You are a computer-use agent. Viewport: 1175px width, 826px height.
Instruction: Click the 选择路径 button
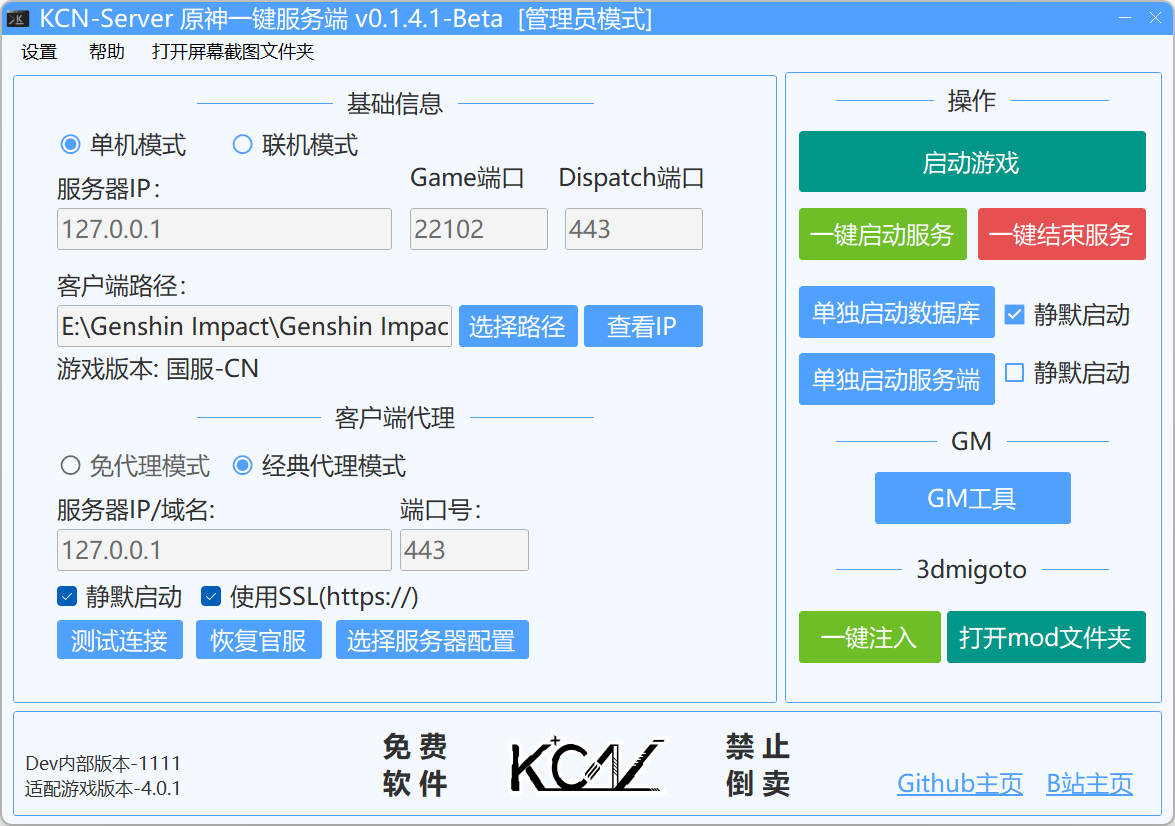coord(519,326)
